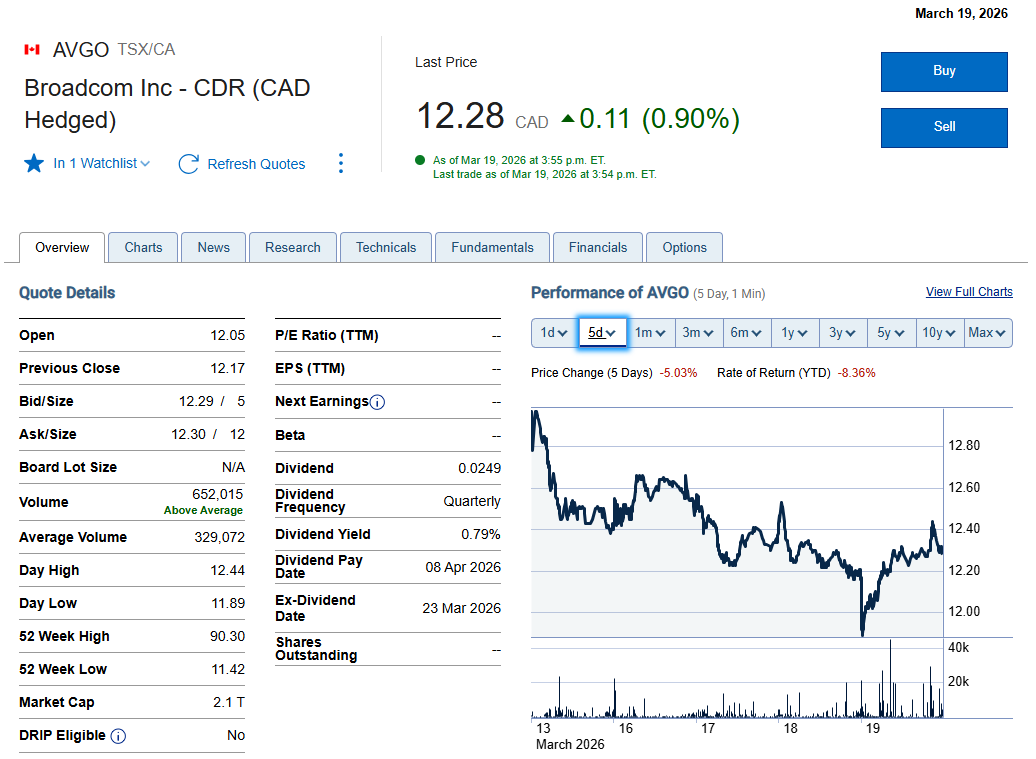Click the Previous Close value 12.17
This screenshot has width=1036, height=759.
pos(228,369)
